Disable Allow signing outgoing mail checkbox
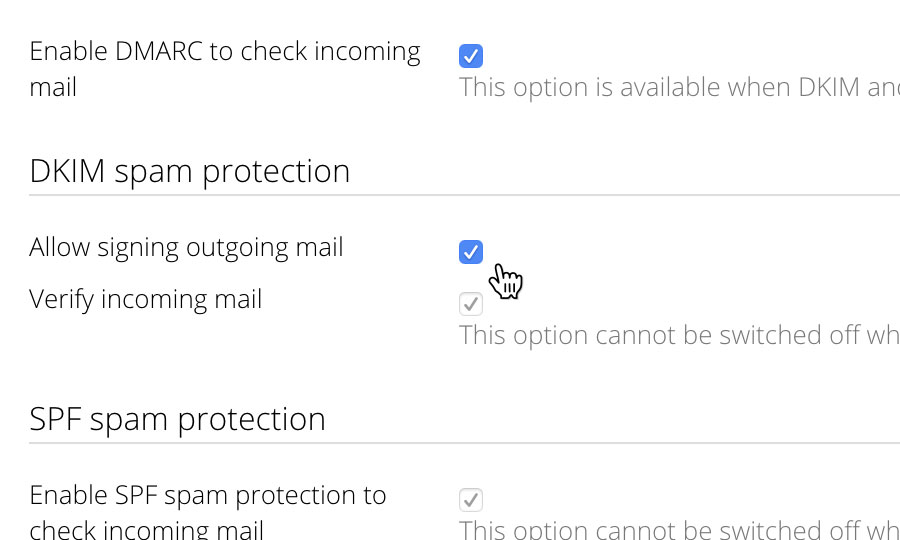The image size is (900, 540). pos(471,252)
